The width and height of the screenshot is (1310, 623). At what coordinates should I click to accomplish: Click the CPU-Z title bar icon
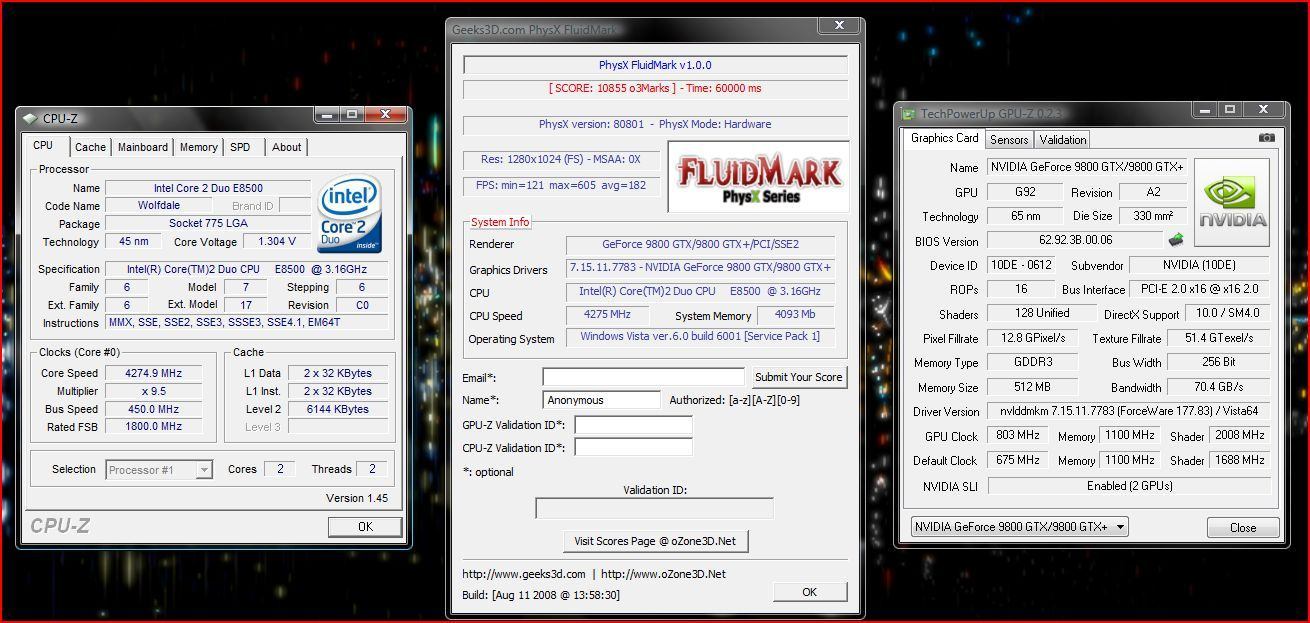[30, 118]
